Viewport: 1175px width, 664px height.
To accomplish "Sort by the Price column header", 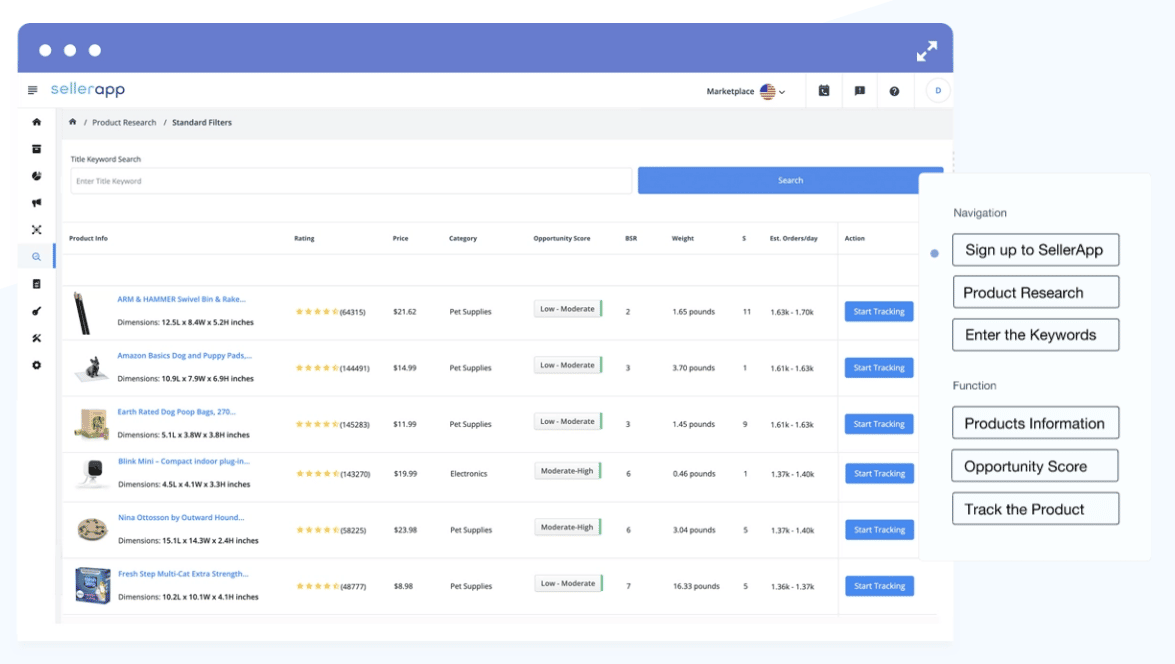I will [x=400, y=238].
